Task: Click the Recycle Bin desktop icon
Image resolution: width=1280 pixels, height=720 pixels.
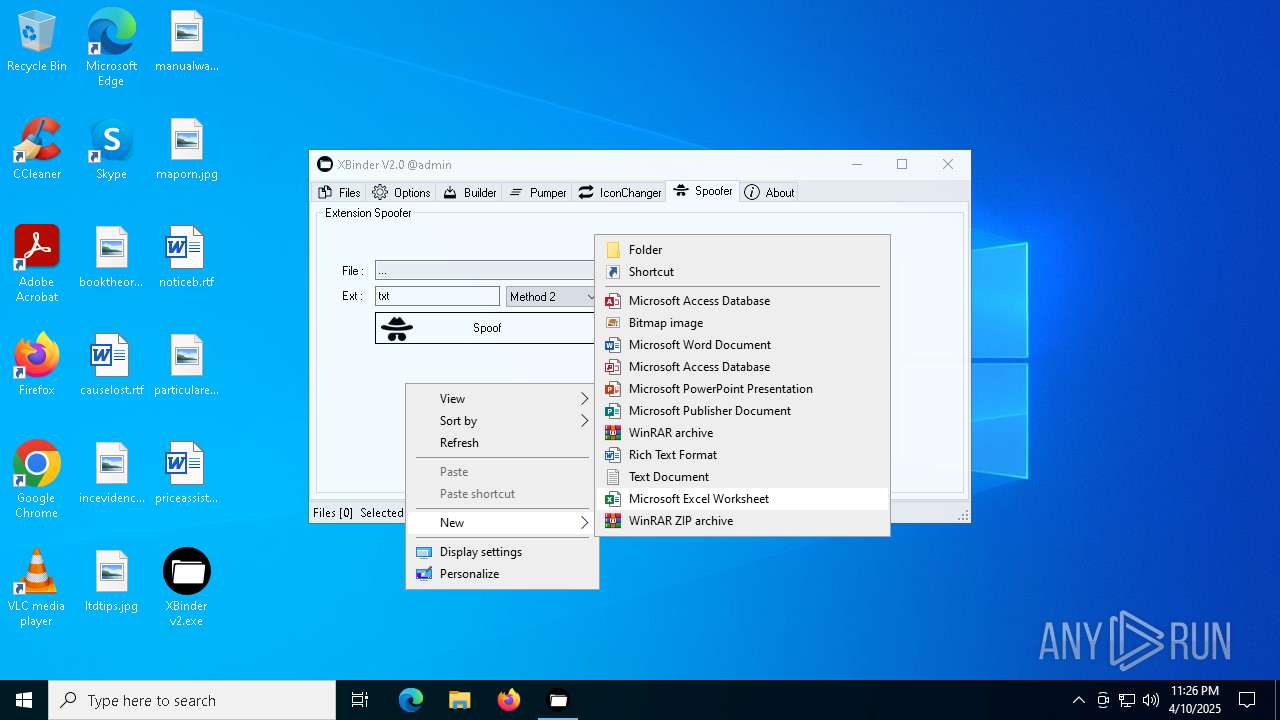Action: [x=37, y=42]
